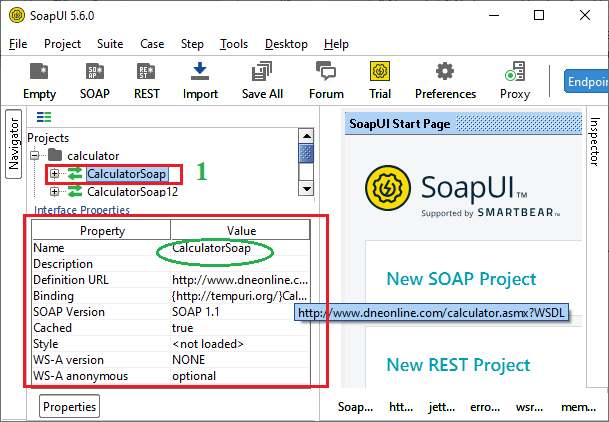Click the CalculatorSoap12 interface arrows icon
The image size is (609, 422).
[75, 191]
